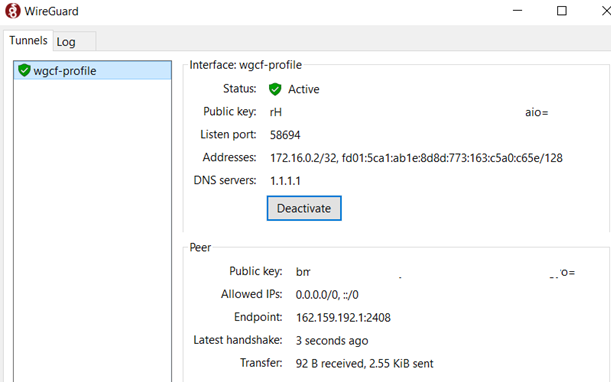Deactivate the wgcf-profile tunnel
The width and height of the screenshot is (611, 382).
304,208
